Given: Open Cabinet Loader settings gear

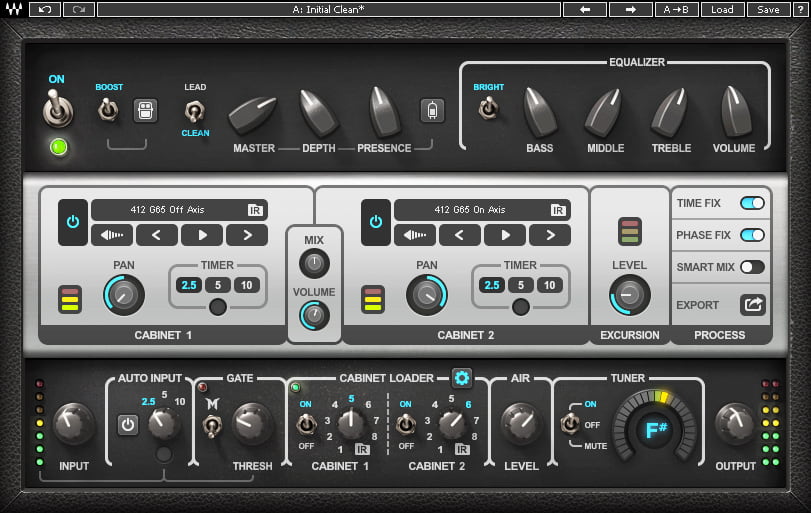Looking at the screenshot, I should [x=461, y=378].
